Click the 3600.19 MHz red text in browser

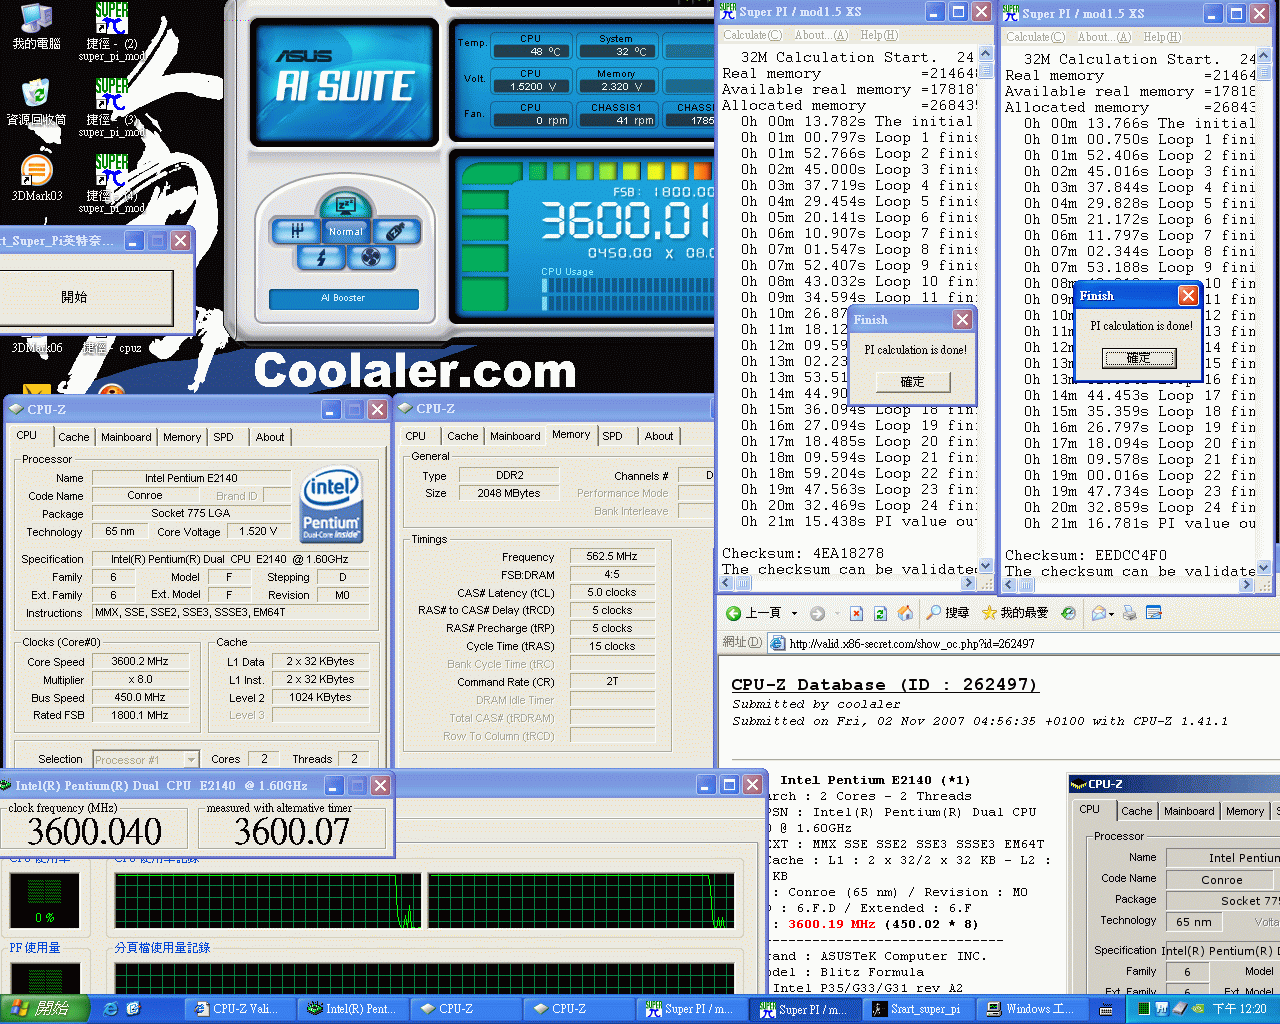click(831, 924)
